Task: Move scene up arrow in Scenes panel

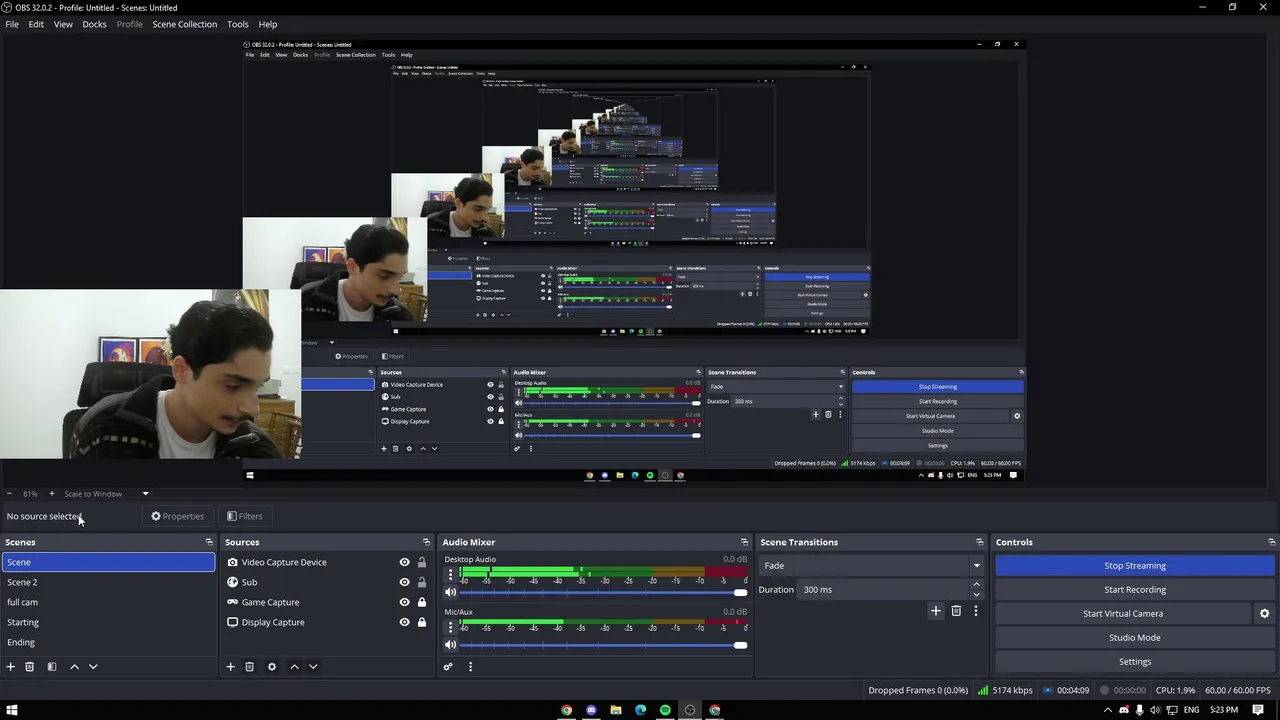Action: click(x=74, y=667)
